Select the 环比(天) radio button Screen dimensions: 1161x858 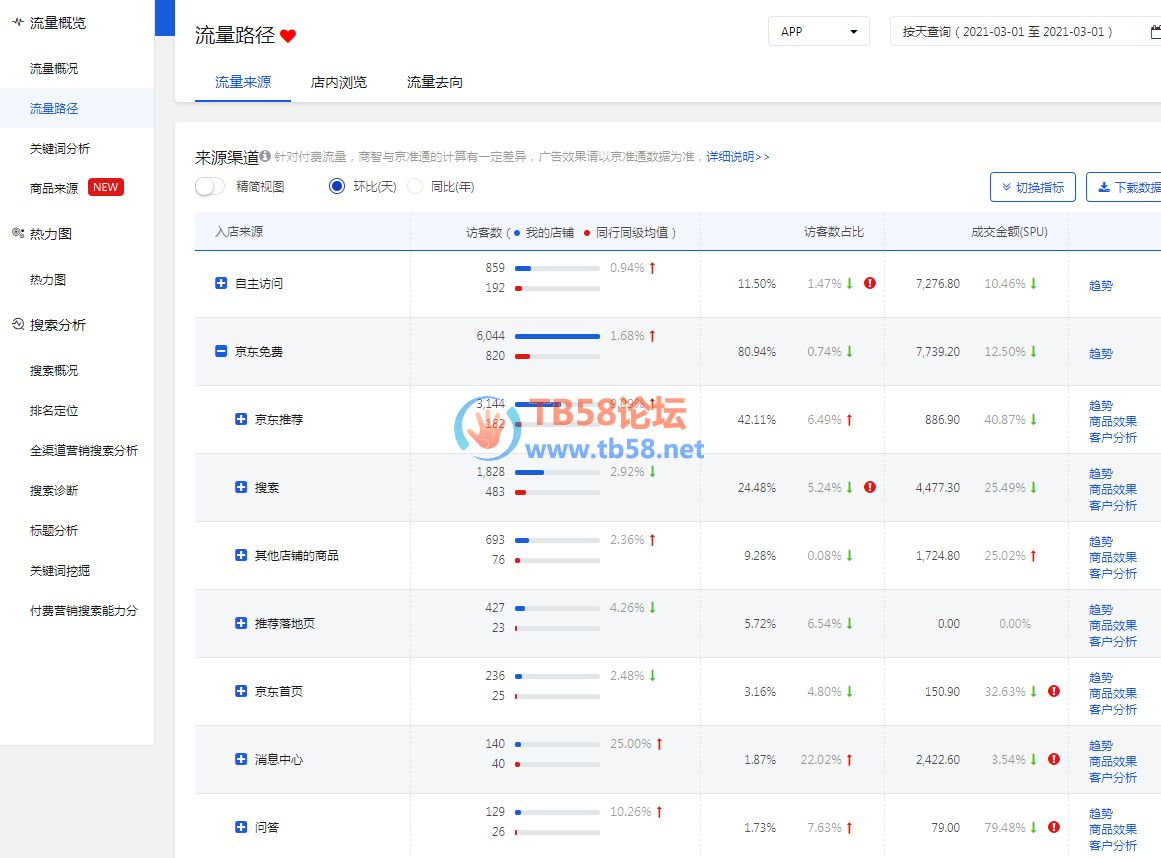(x=336, y=186)
